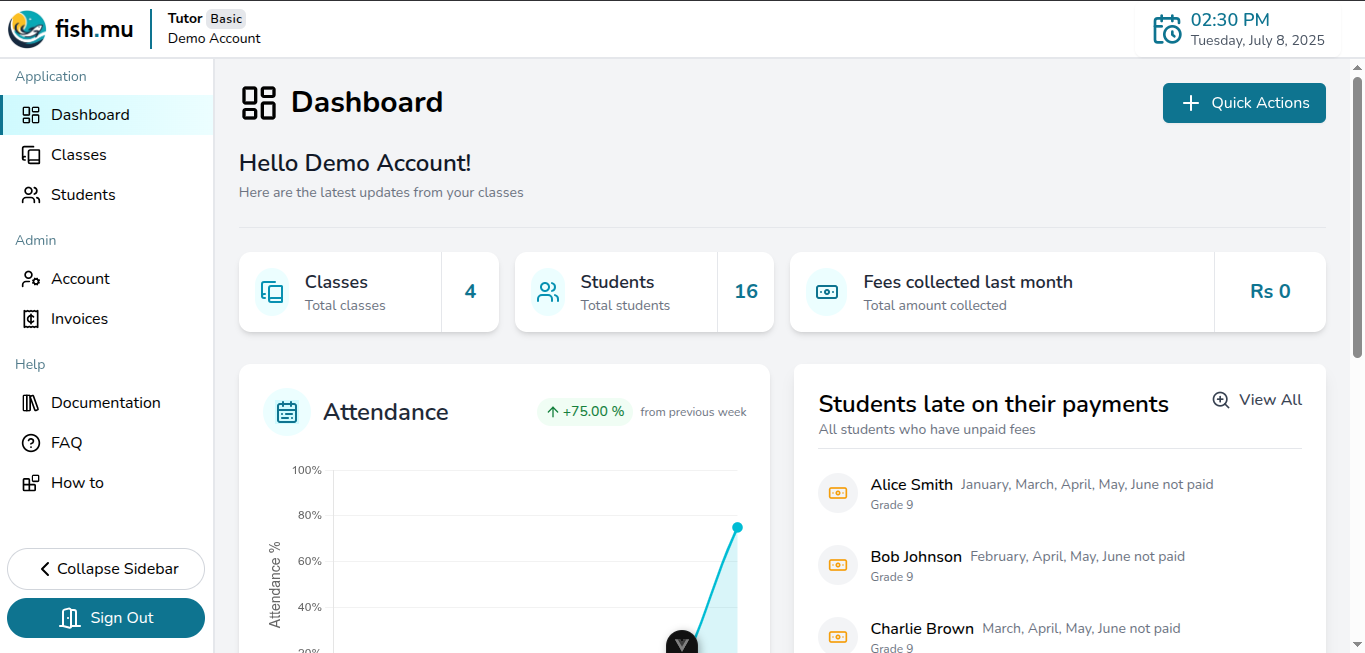The width and height of the screenshot is (1365, 653).
Task: Open the Invoices page
Action: [107, 319]
